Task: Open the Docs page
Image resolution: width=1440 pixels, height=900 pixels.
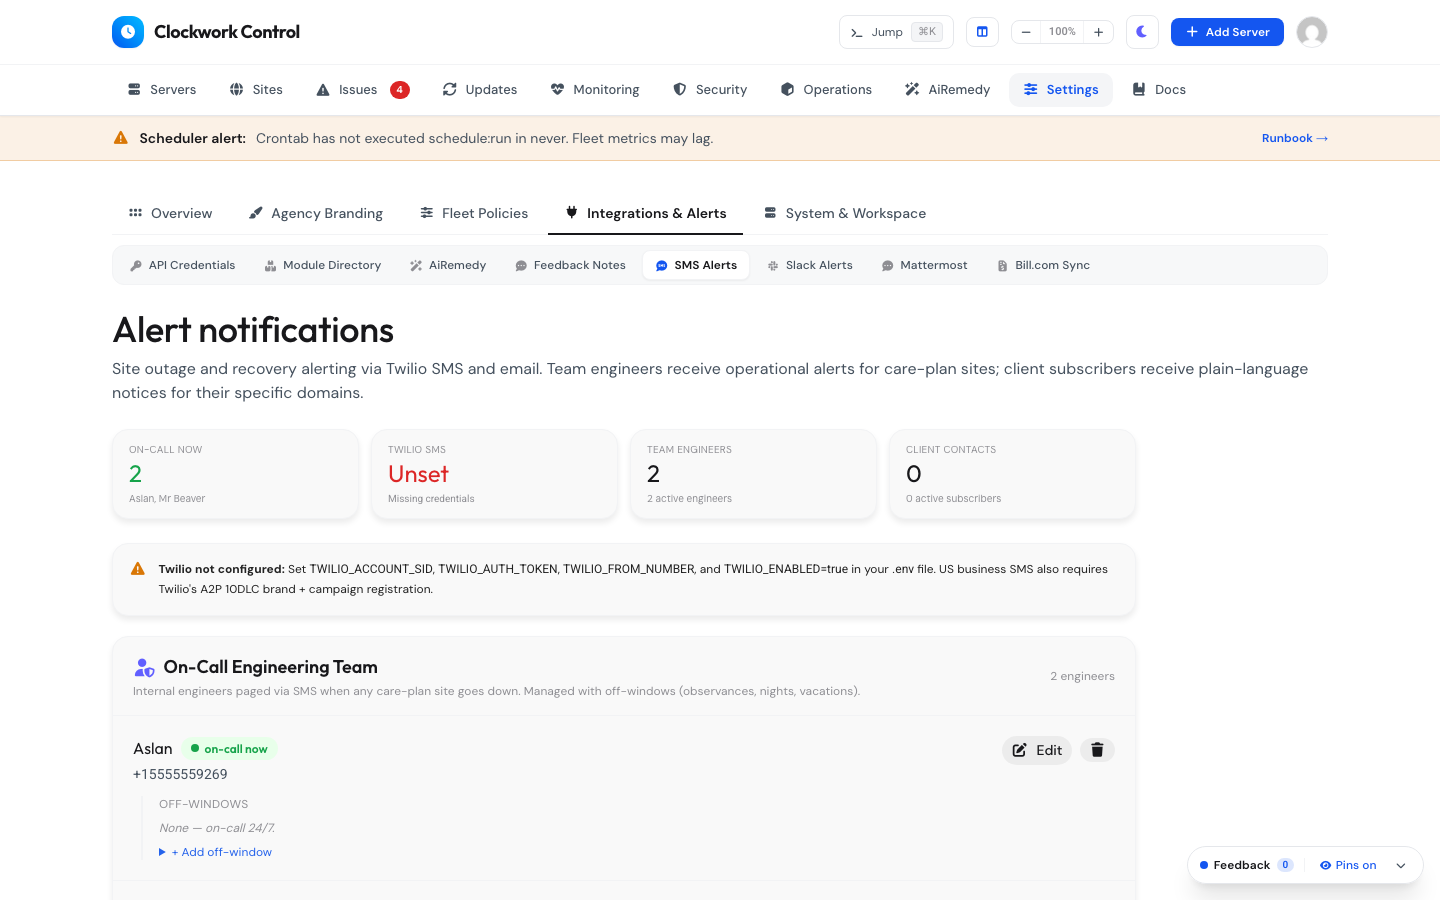Action: click(1159, 90)
